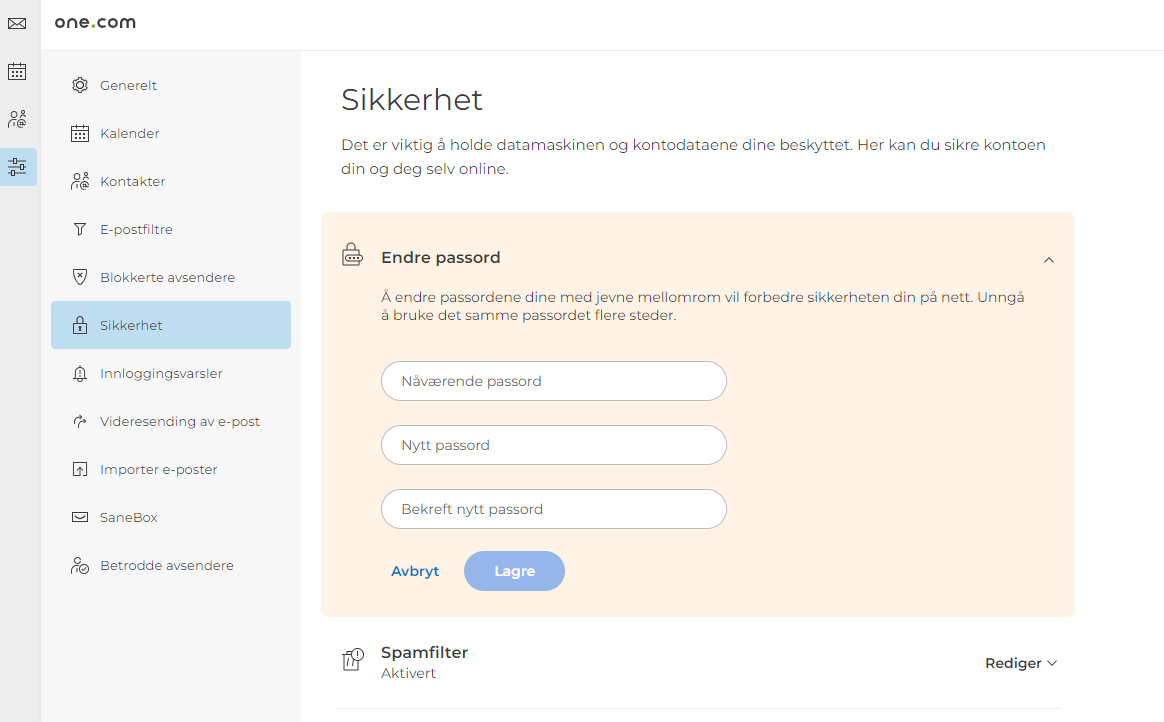Open the contacts icon in left rail

[x=17, y=119]
